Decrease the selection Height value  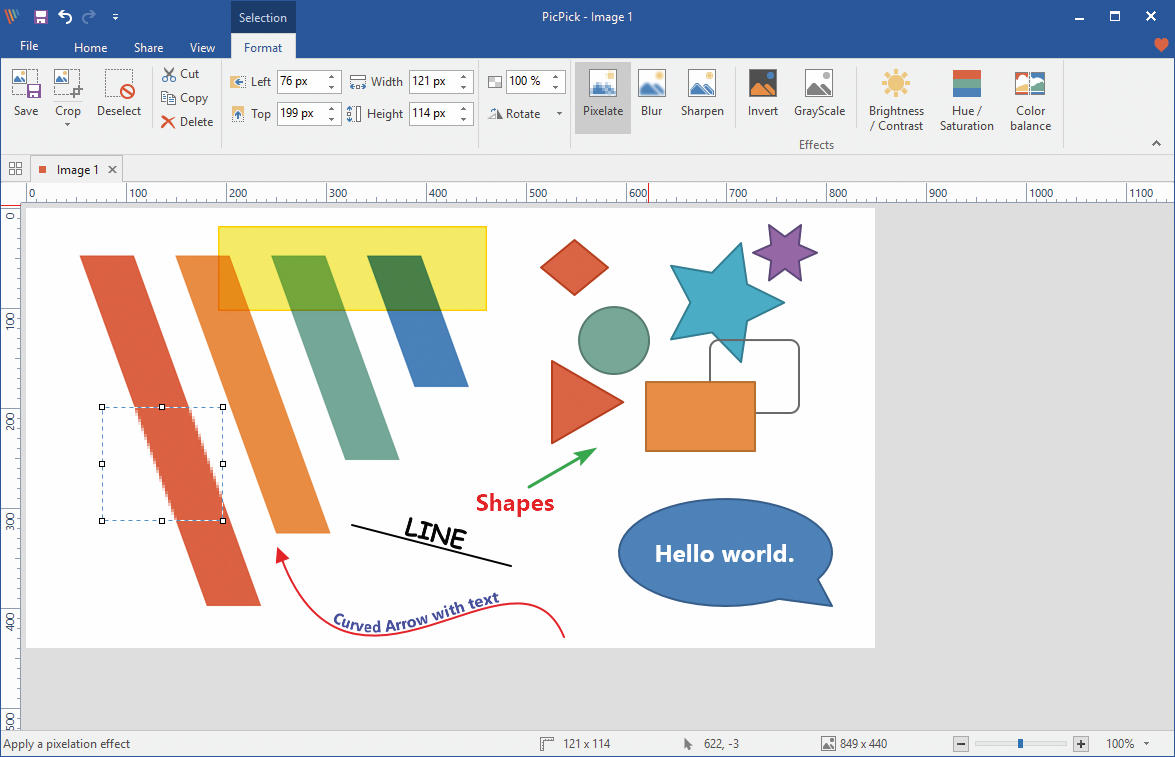point(464,119)
